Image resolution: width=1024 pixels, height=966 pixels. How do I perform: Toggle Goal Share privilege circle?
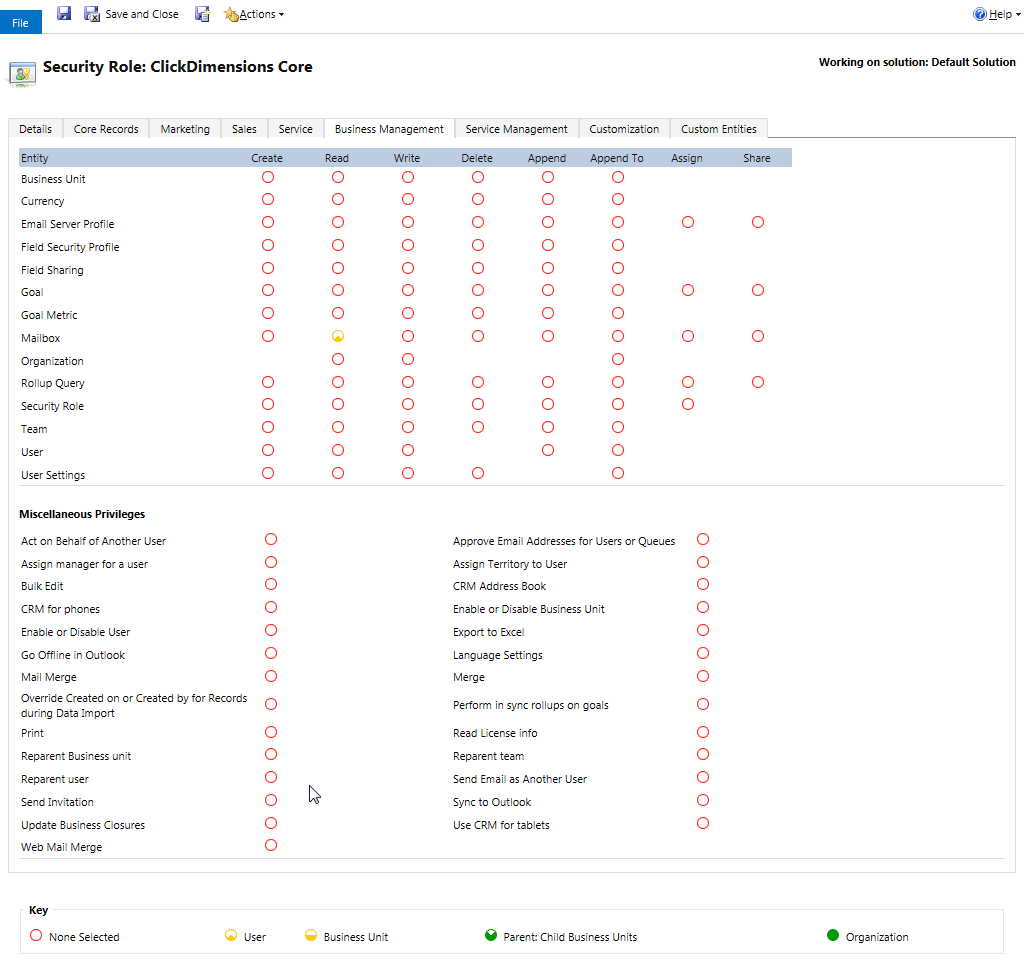click(x=758, y=290)
